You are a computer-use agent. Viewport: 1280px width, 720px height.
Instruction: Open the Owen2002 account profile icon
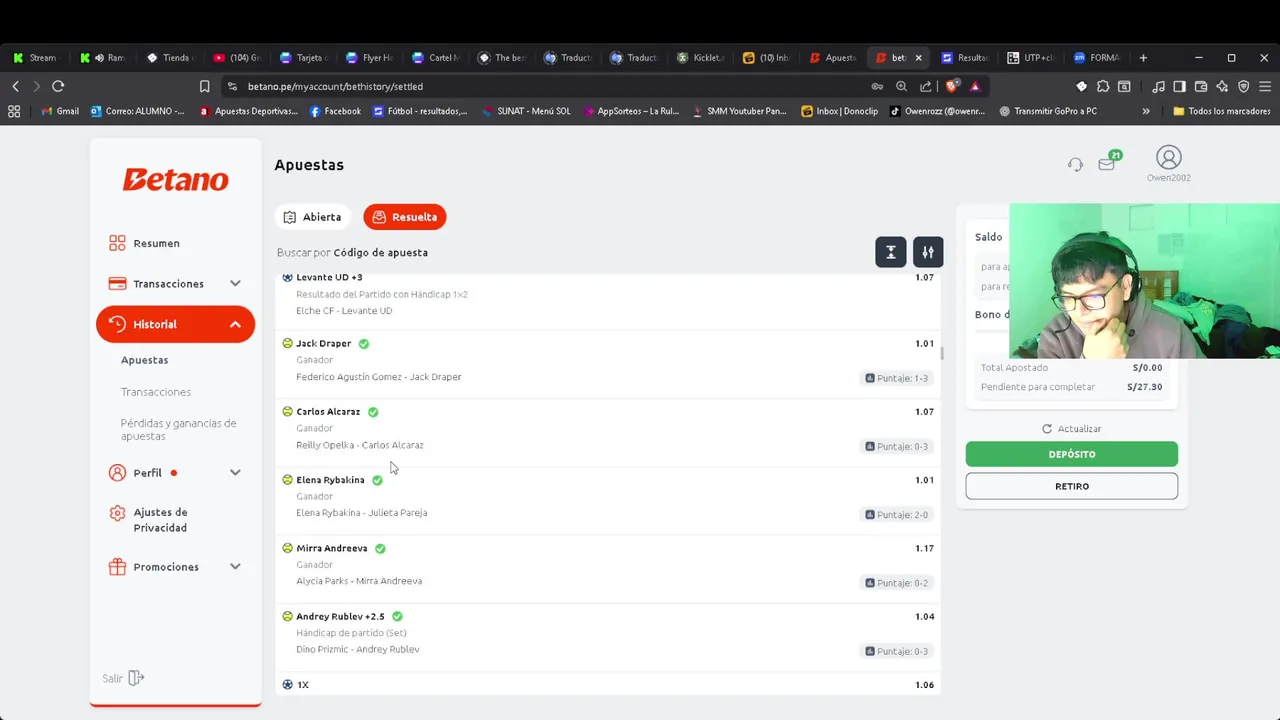click(x=1168, y=158)
